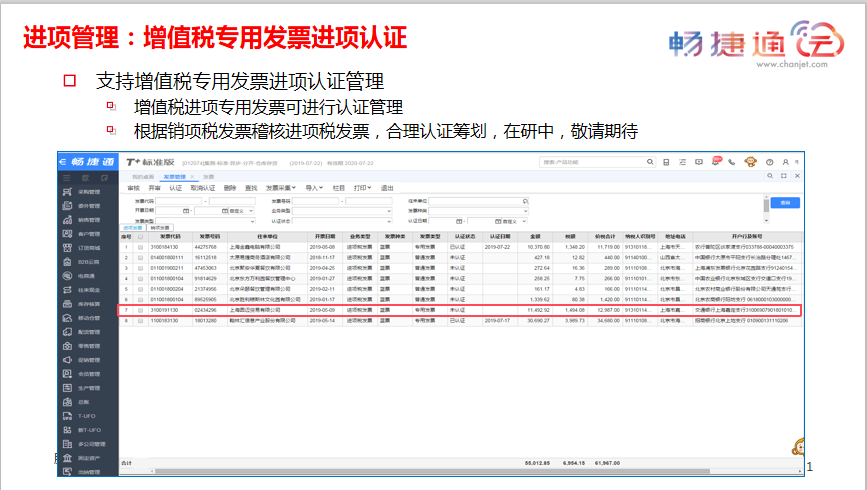Open 移动仓管 sidebar icon
867x490 pixels.
click(x=67, y=318)
